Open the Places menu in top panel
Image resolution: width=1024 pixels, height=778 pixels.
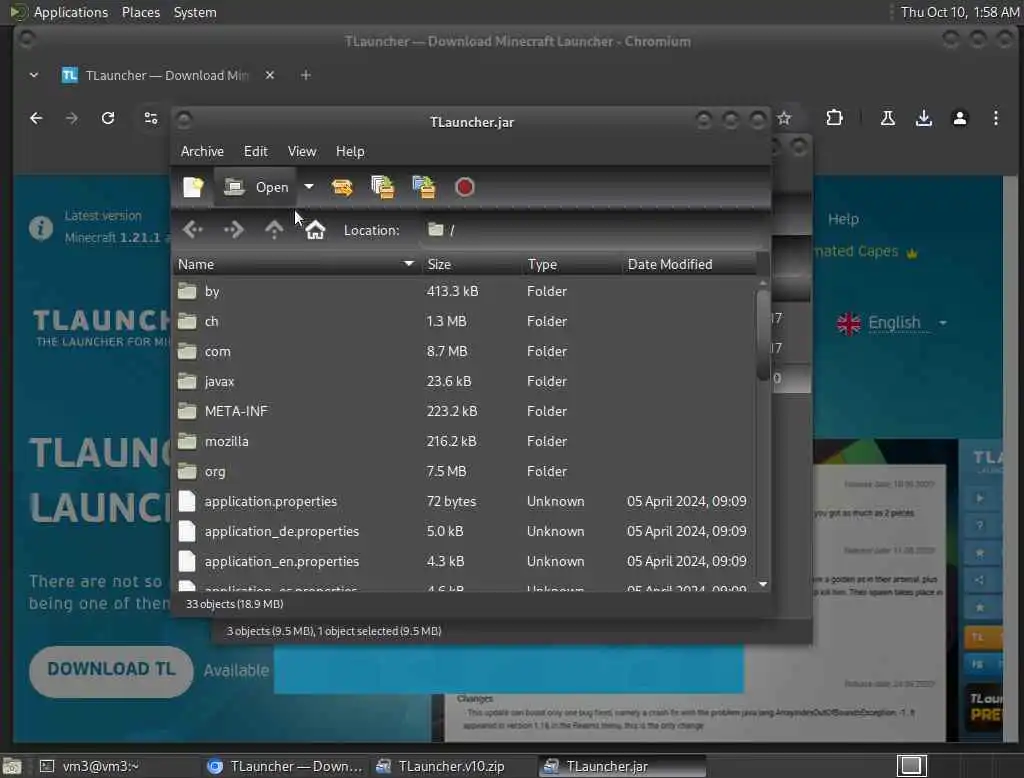pos(140,12)
